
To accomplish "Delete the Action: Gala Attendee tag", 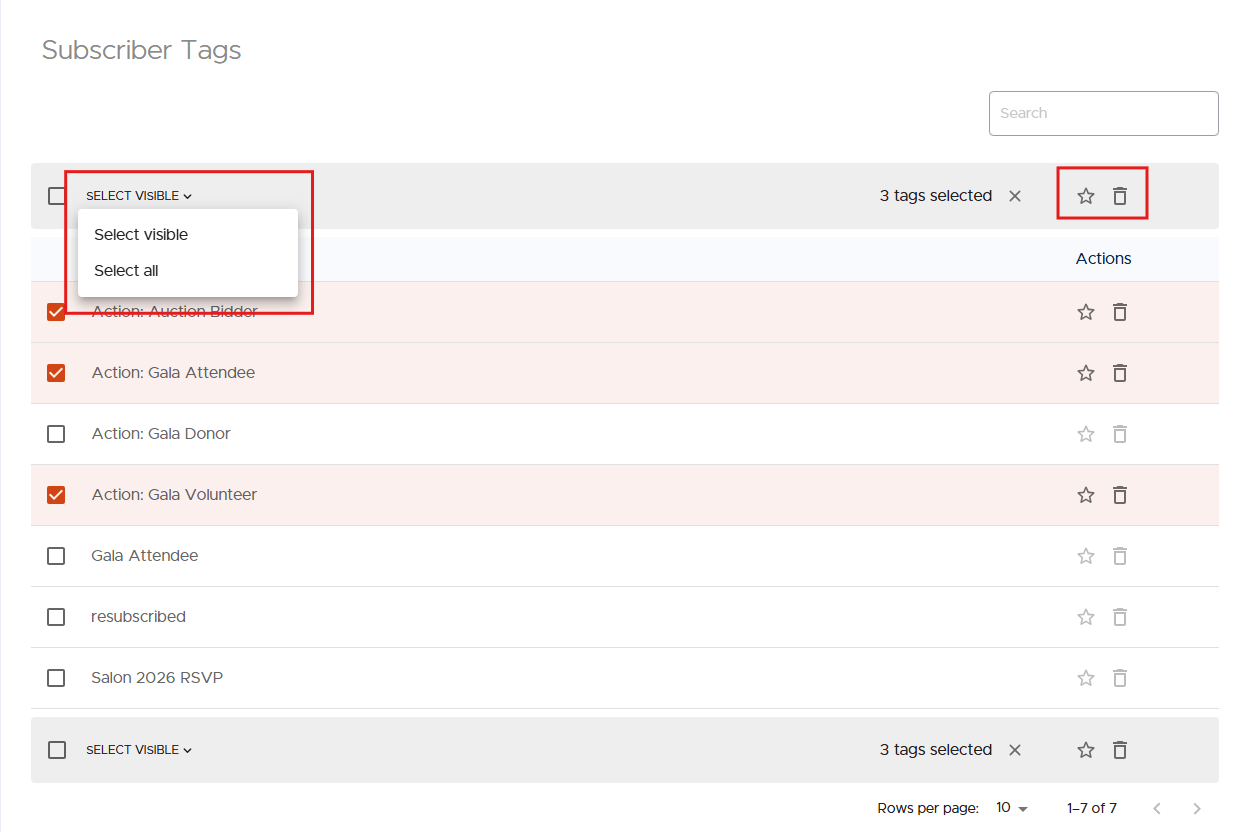I will point(1120,373).
